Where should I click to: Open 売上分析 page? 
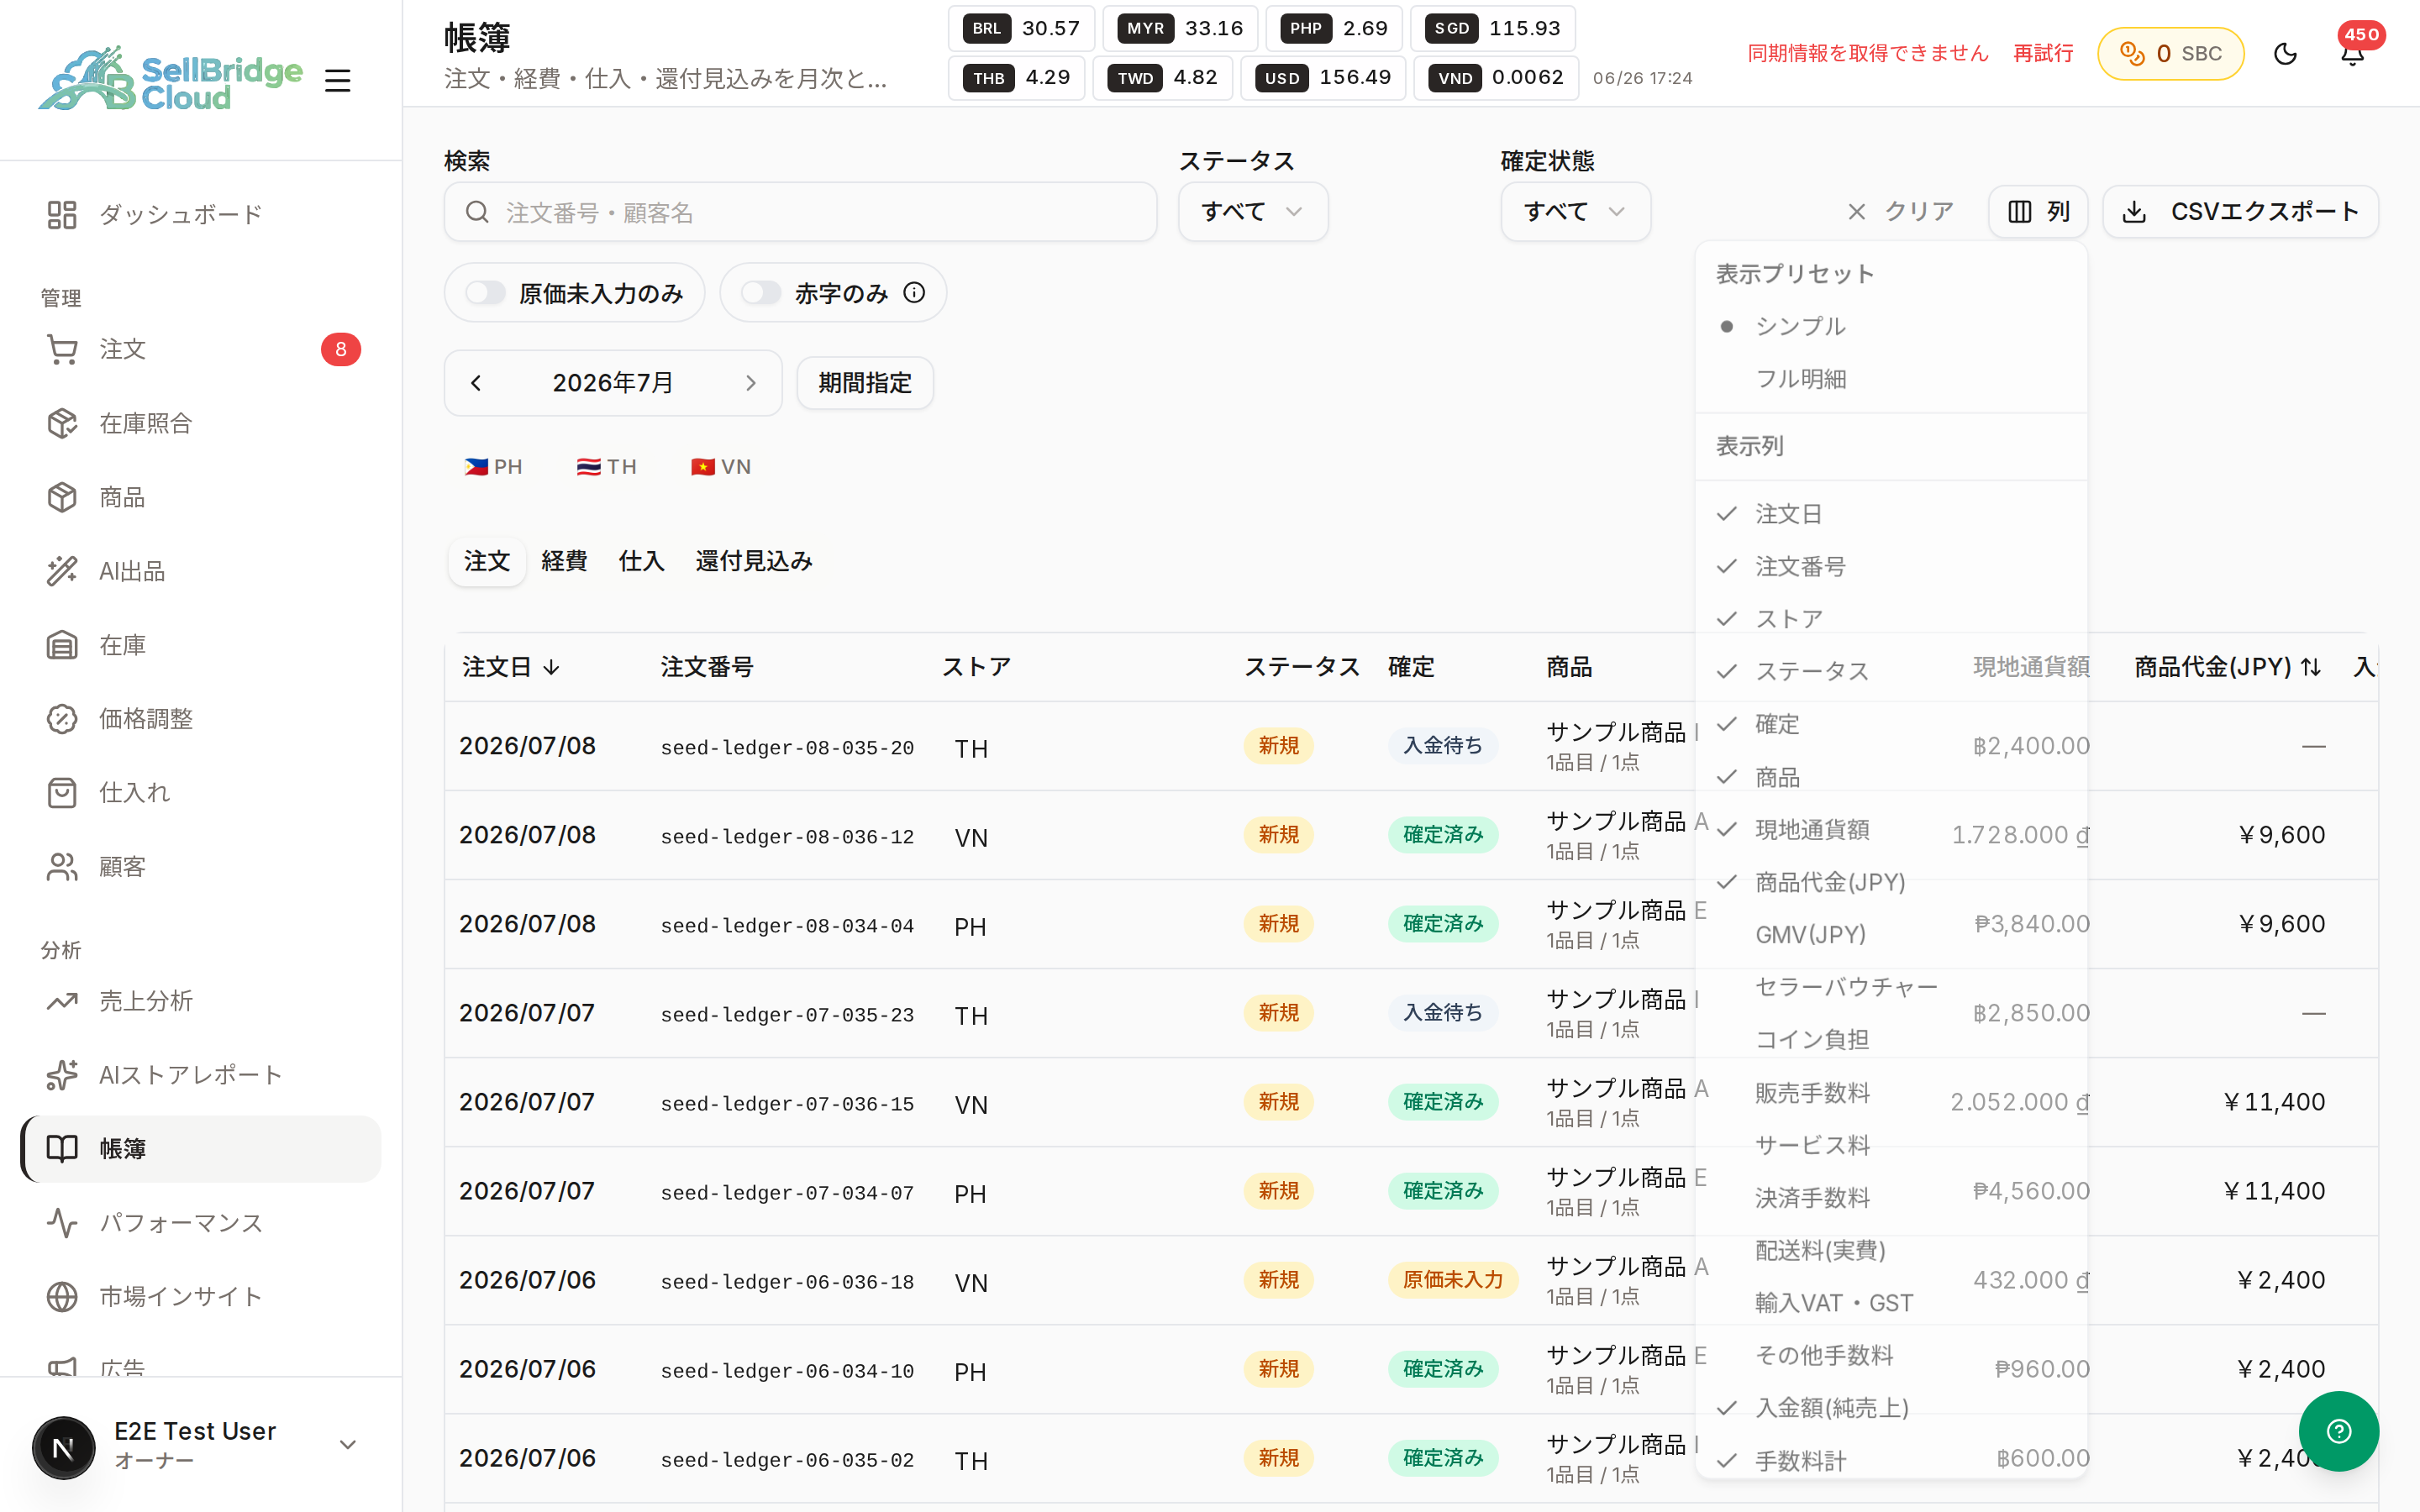[x=200, y=1001]
